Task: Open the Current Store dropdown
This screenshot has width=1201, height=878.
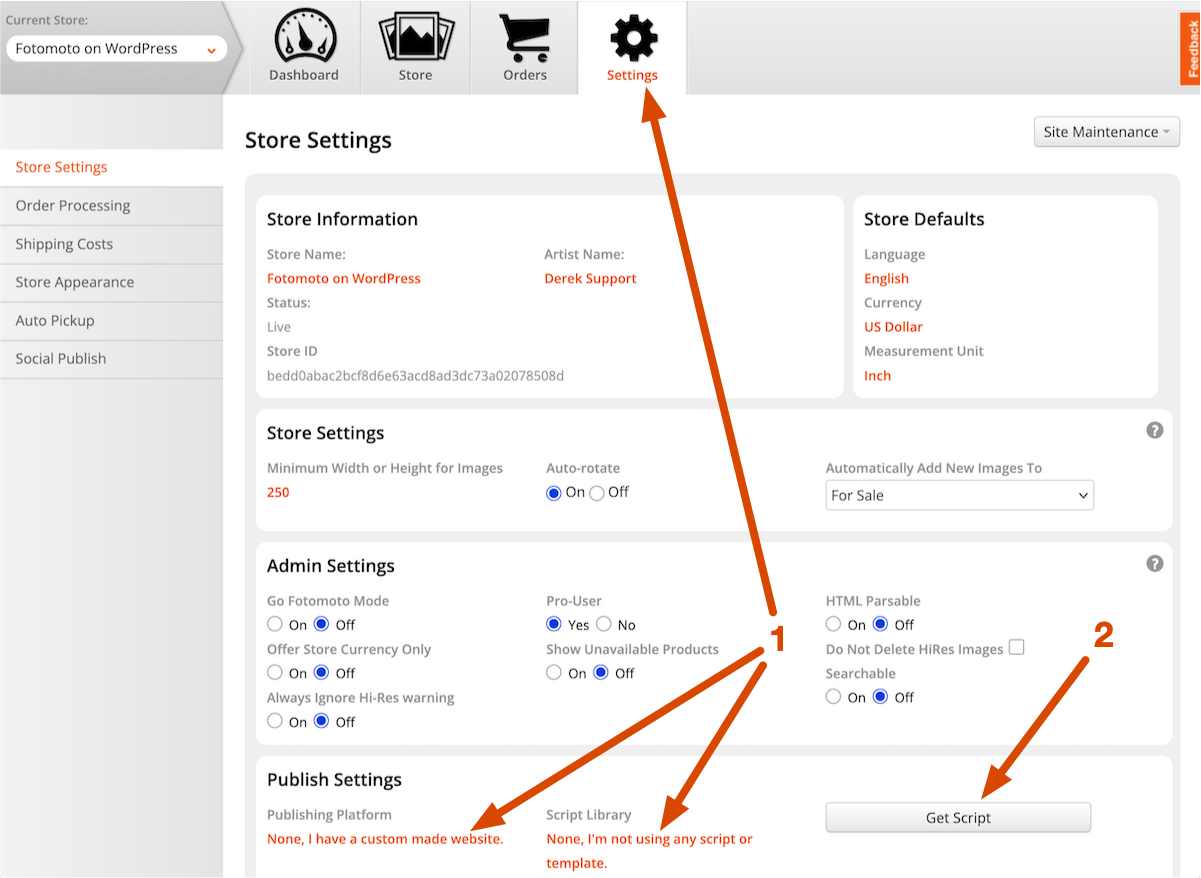Action: (x=116, y=49)
